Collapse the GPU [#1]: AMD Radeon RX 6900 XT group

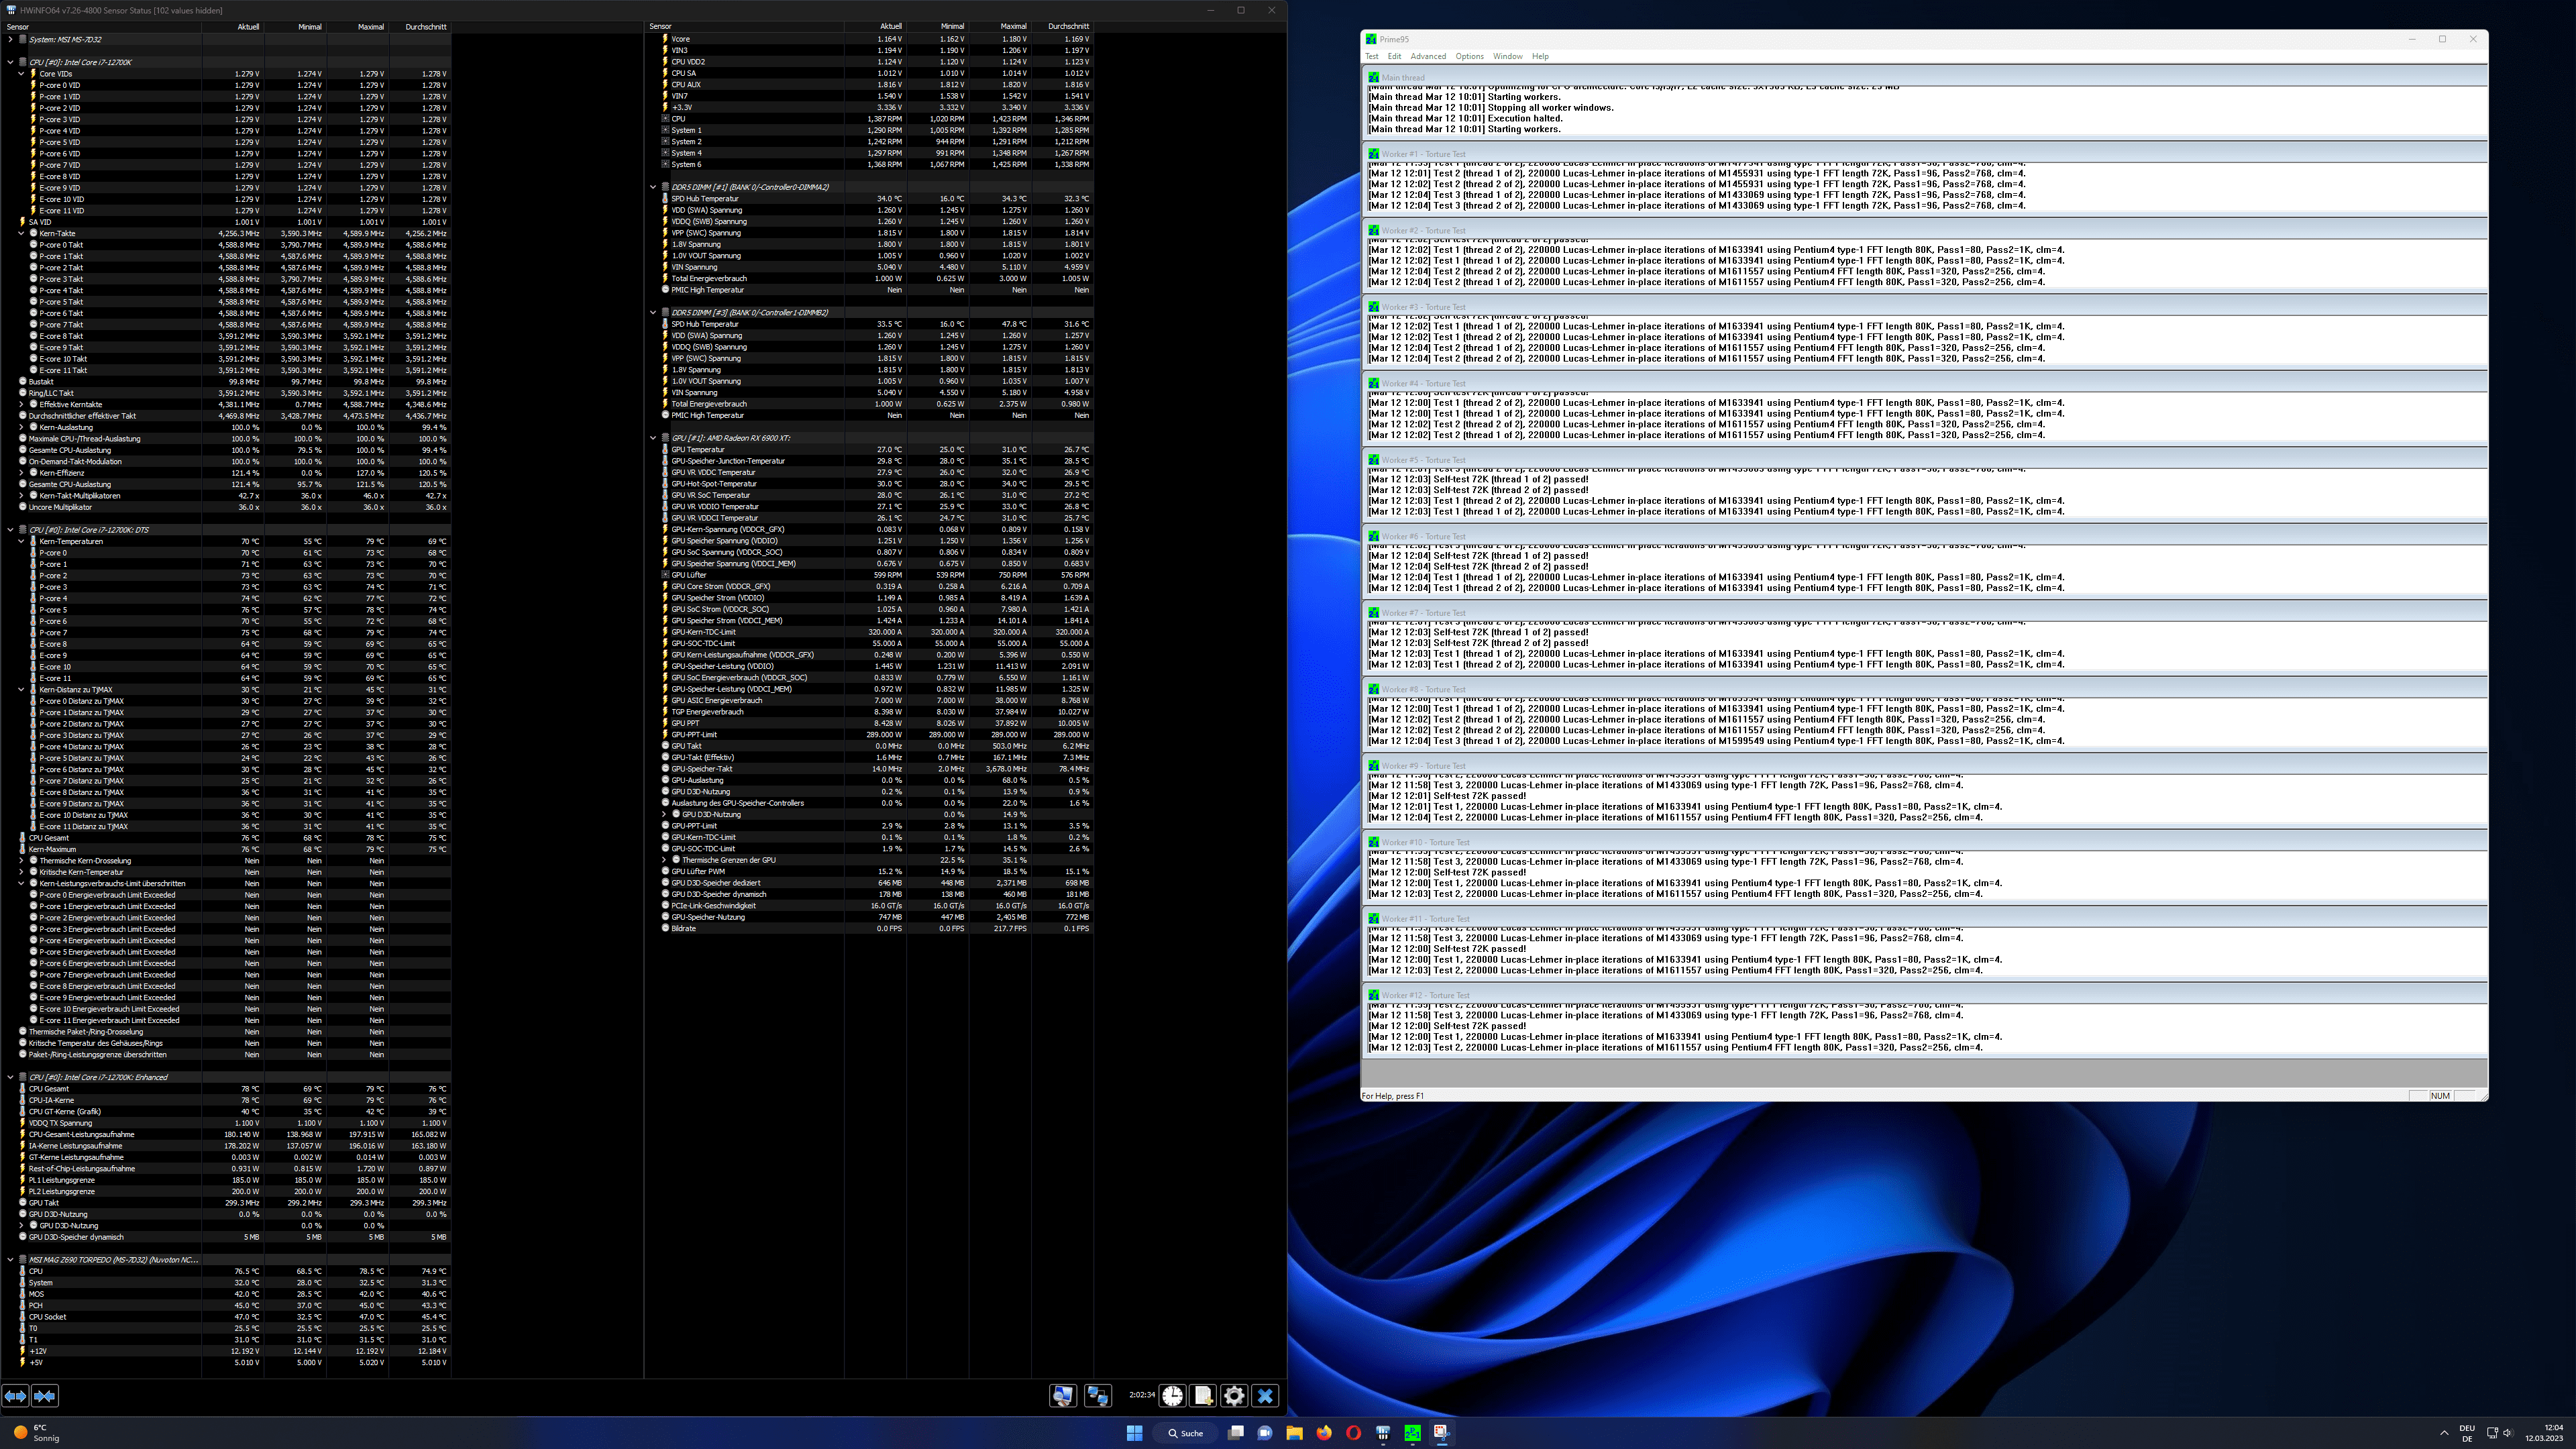pyautogui.click(x=653, y=438)
